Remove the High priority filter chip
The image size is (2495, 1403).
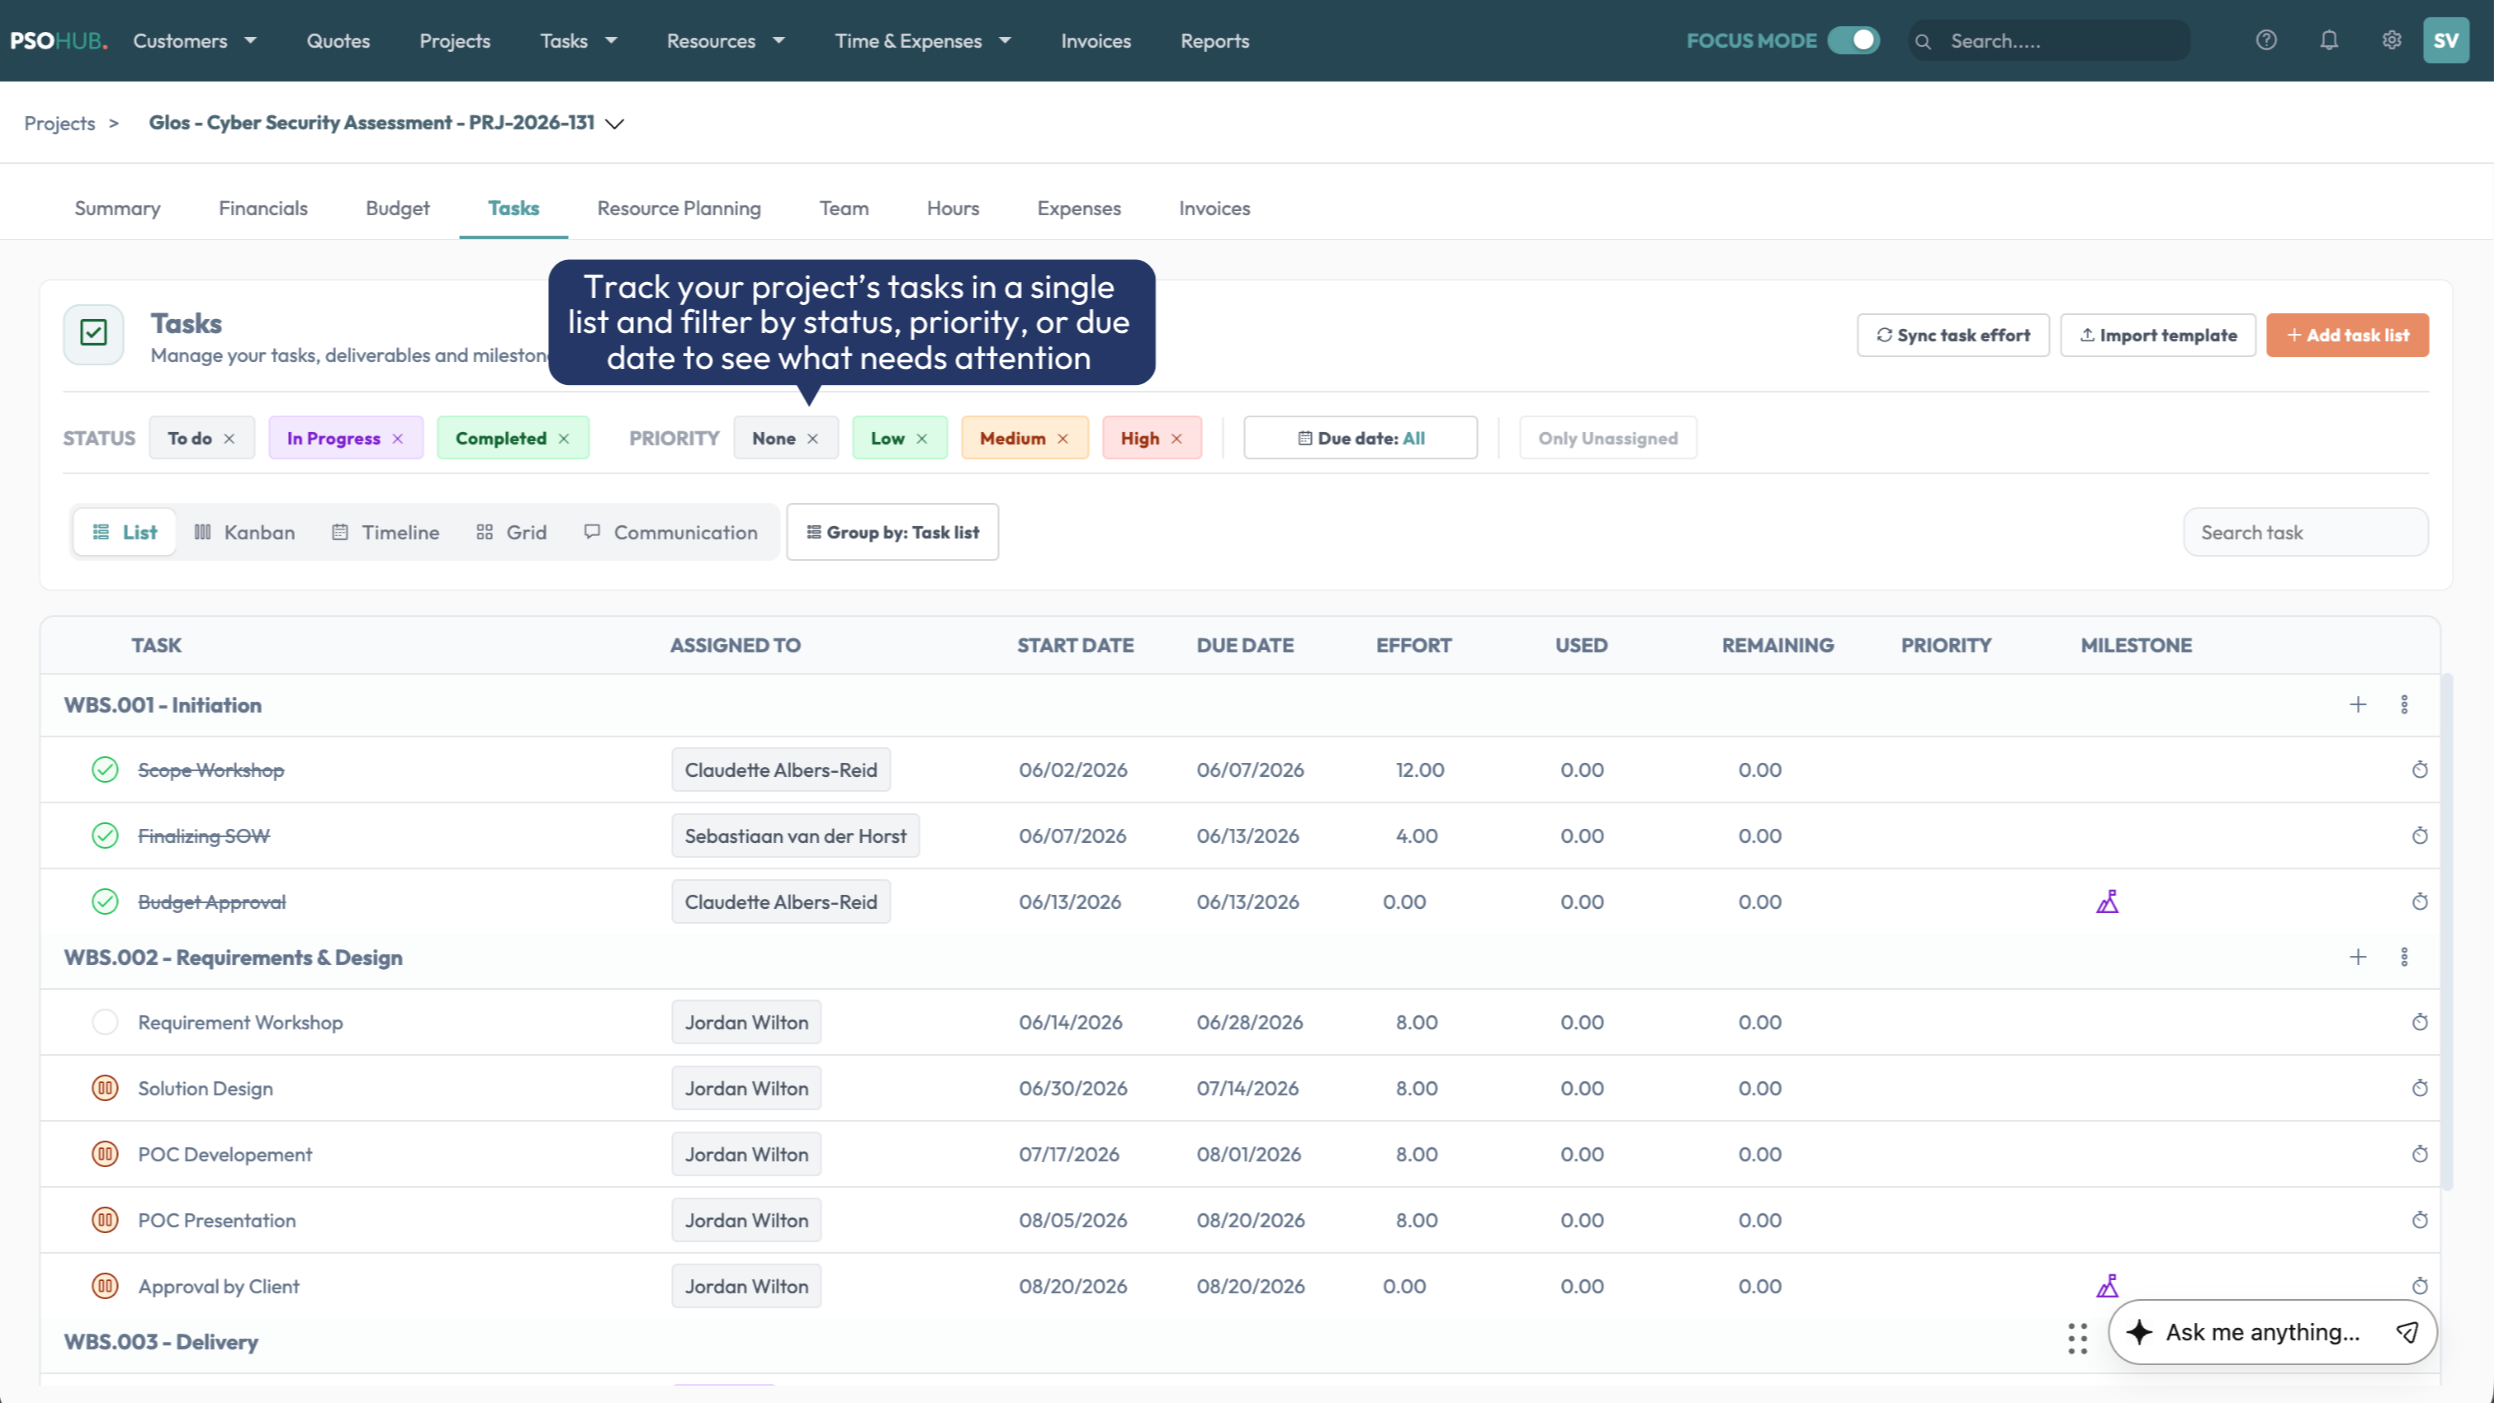coord(1176,438)
